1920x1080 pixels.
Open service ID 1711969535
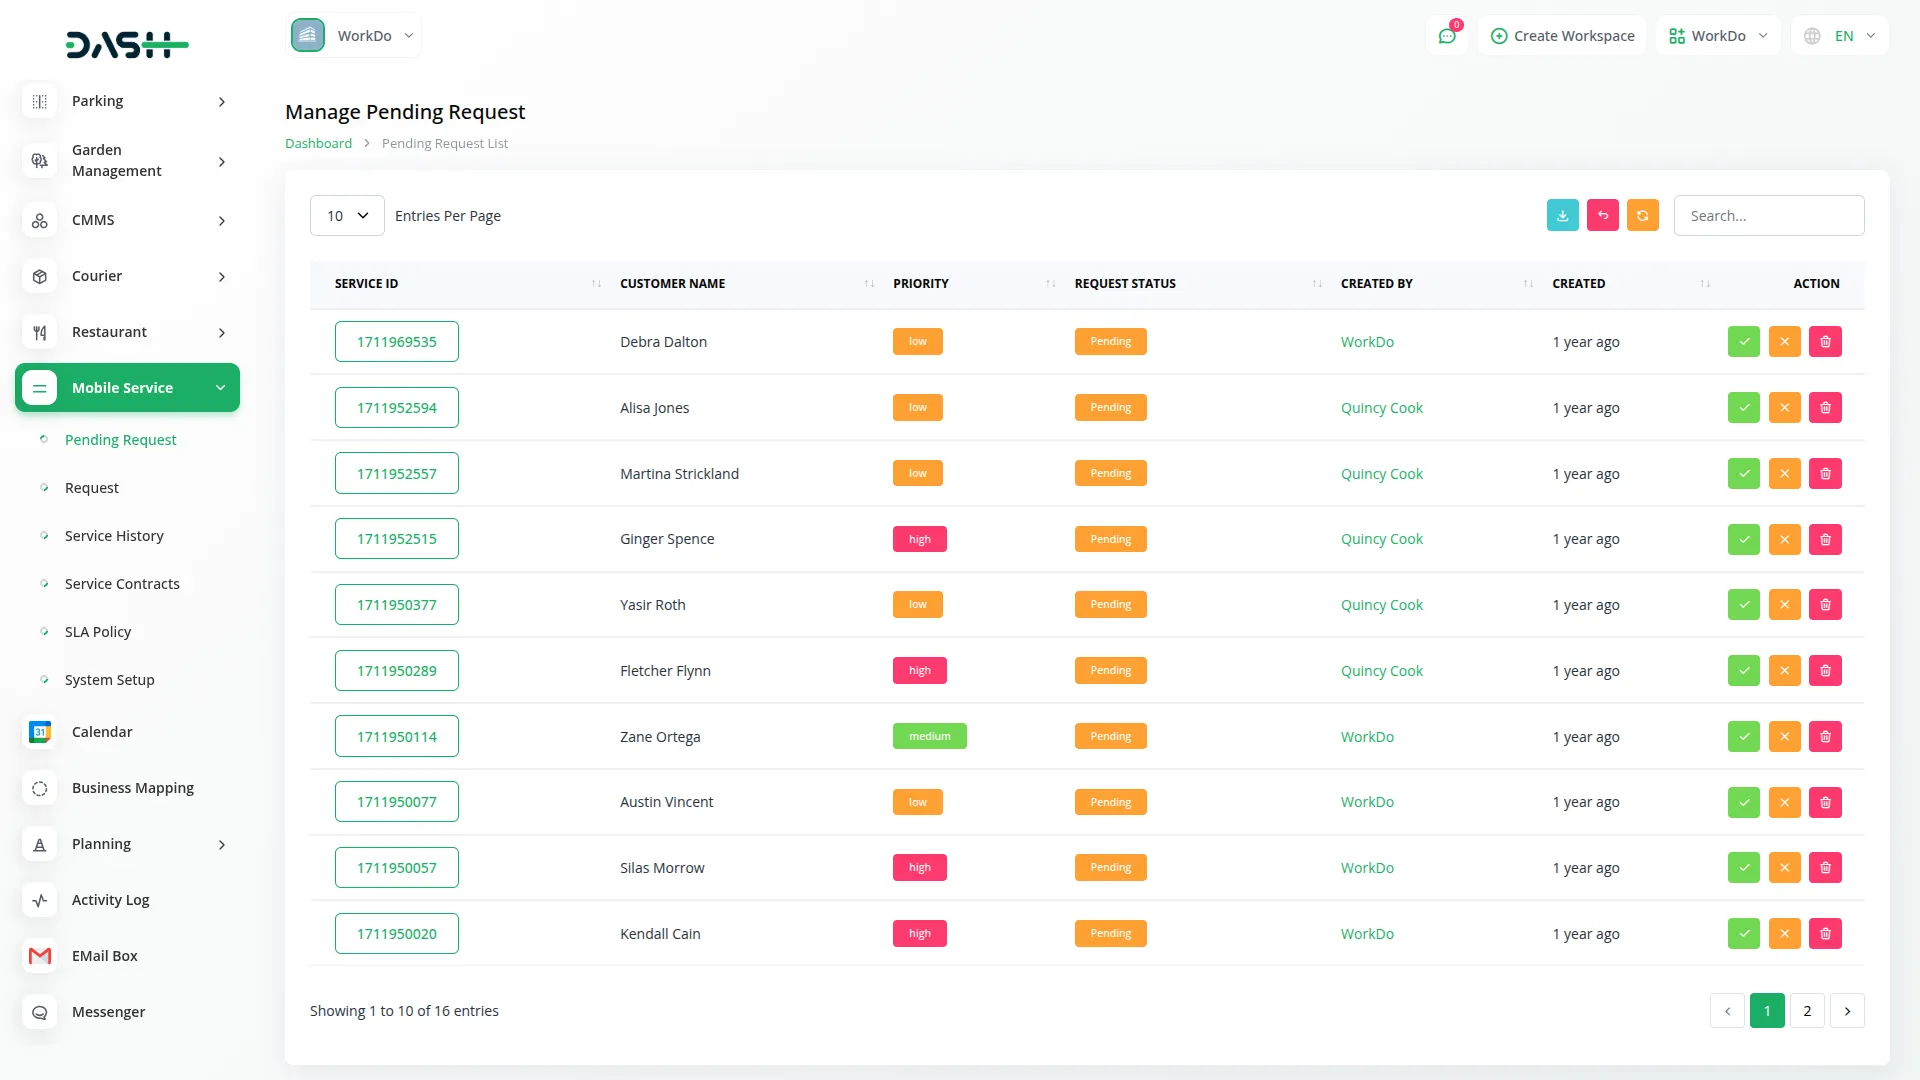click(x=397, y=342)
